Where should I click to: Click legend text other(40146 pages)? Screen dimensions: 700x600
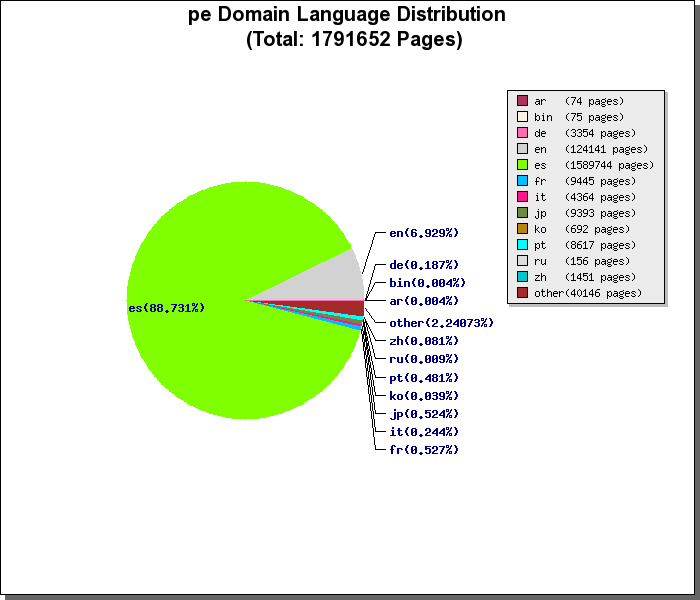tap(588, 293)
